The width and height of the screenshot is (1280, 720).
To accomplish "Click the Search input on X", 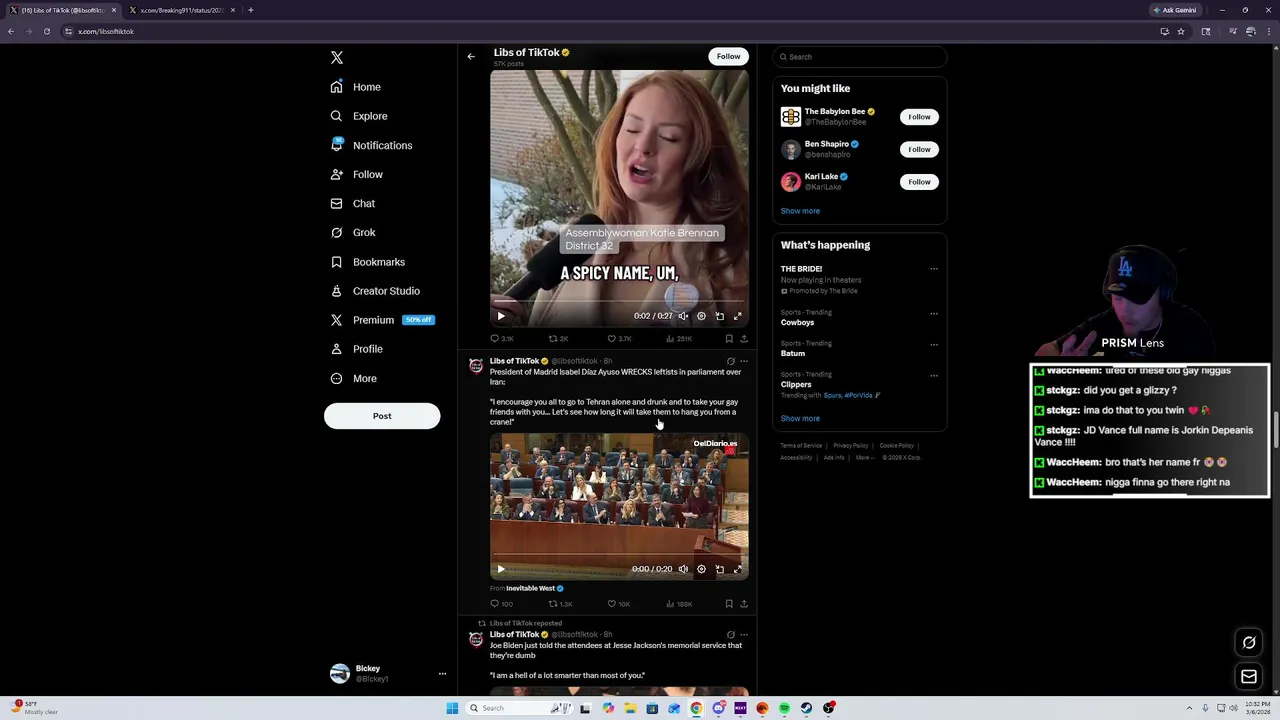I will (860, 57).
